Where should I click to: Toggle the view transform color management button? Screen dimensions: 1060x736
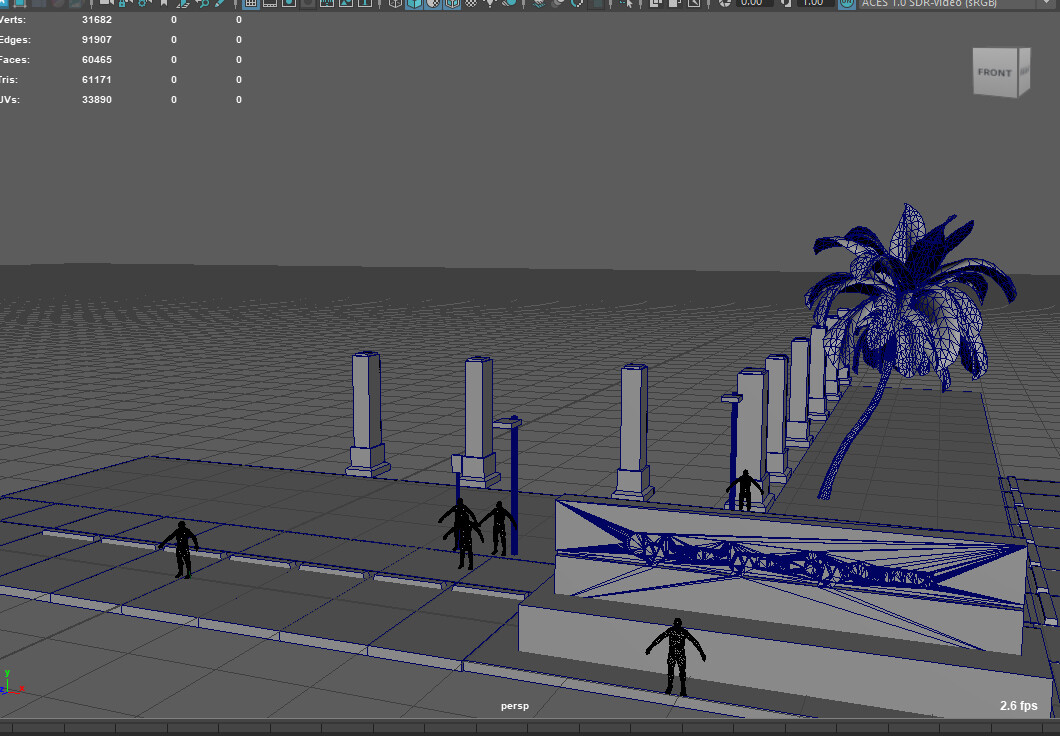[847, 3]
